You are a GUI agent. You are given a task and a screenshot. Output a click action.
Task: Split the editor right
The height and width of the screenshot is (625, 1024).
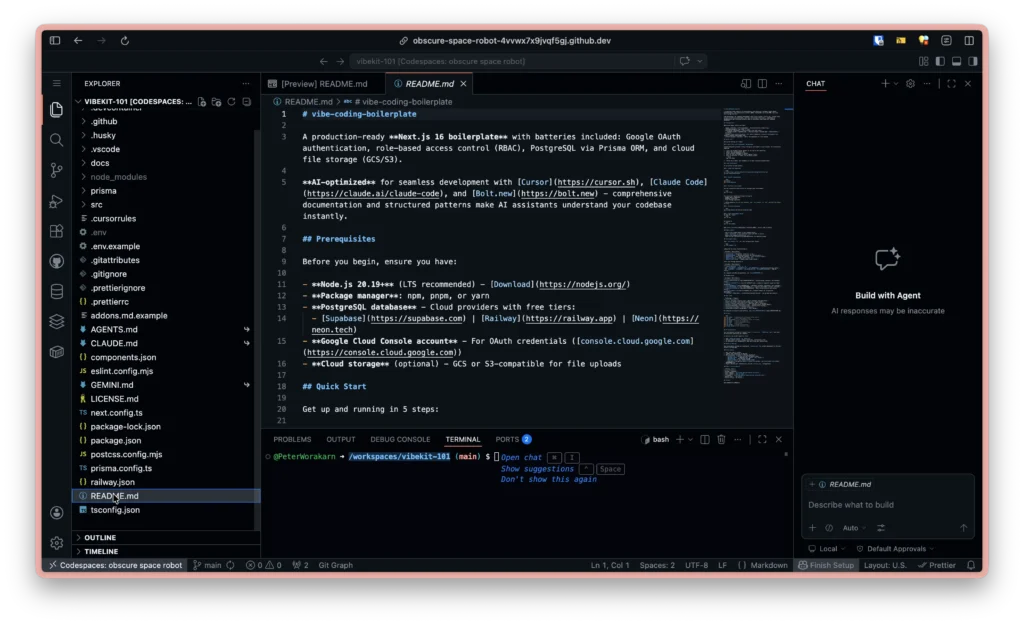(762, 84)
